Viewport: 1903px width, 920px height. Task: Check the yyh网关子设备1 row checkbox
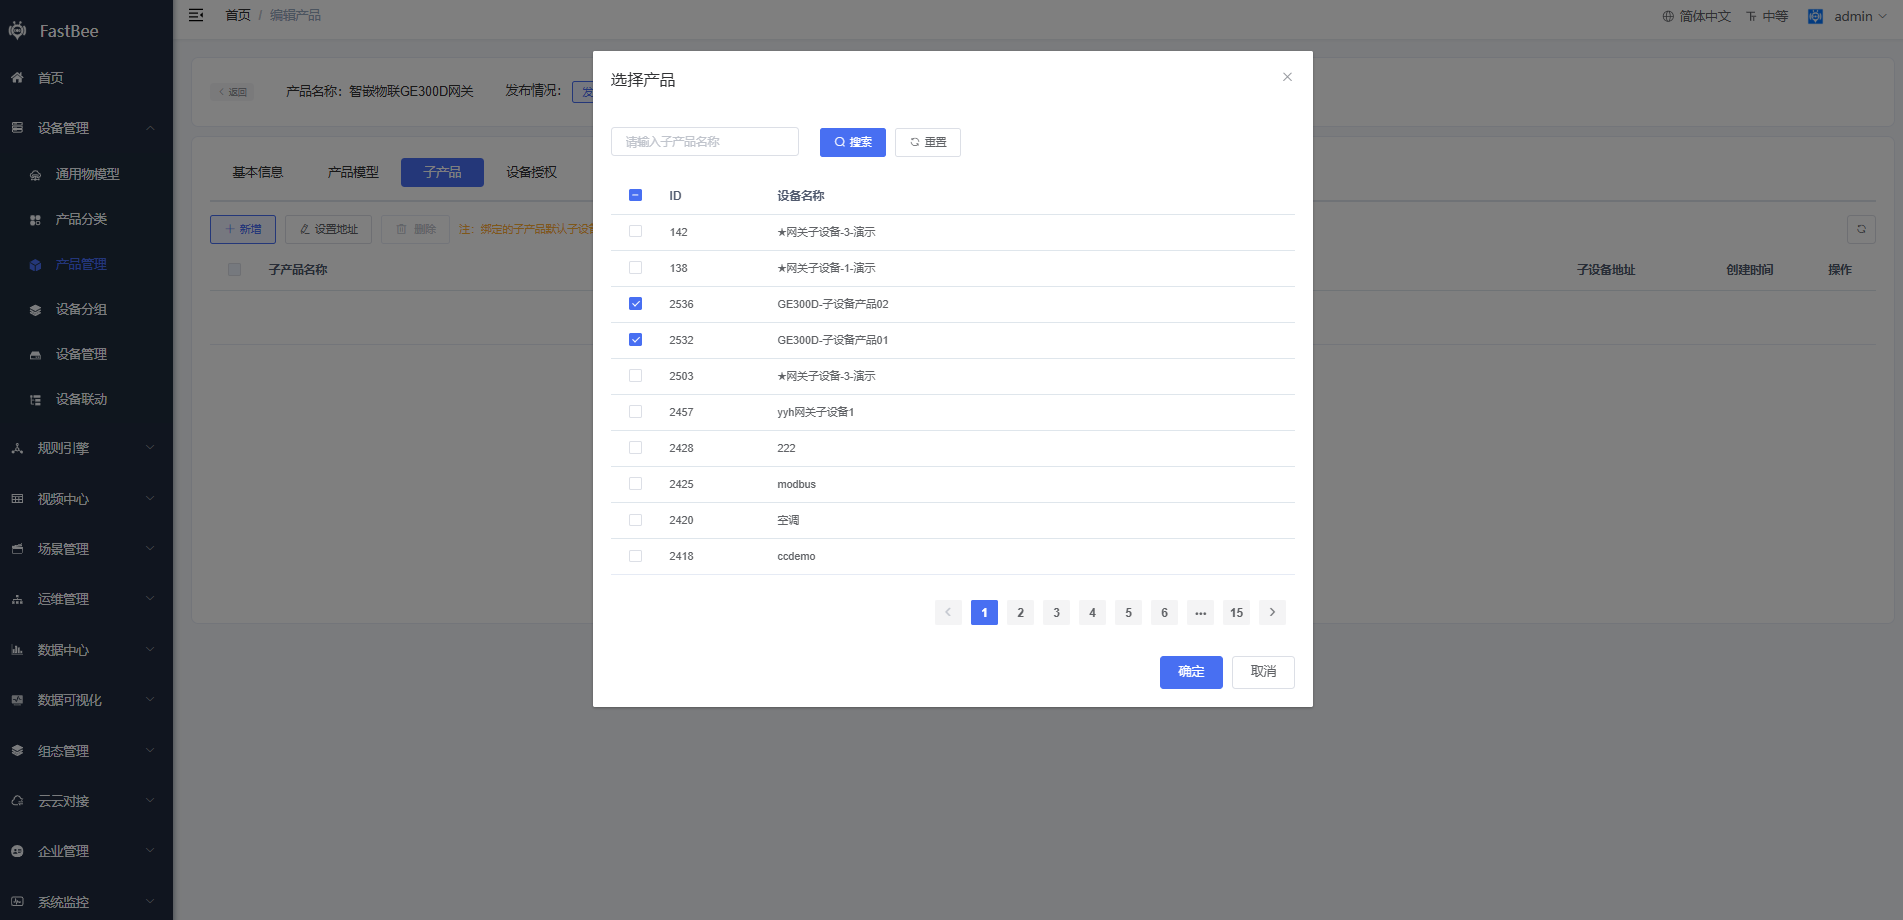coord(635,411)
